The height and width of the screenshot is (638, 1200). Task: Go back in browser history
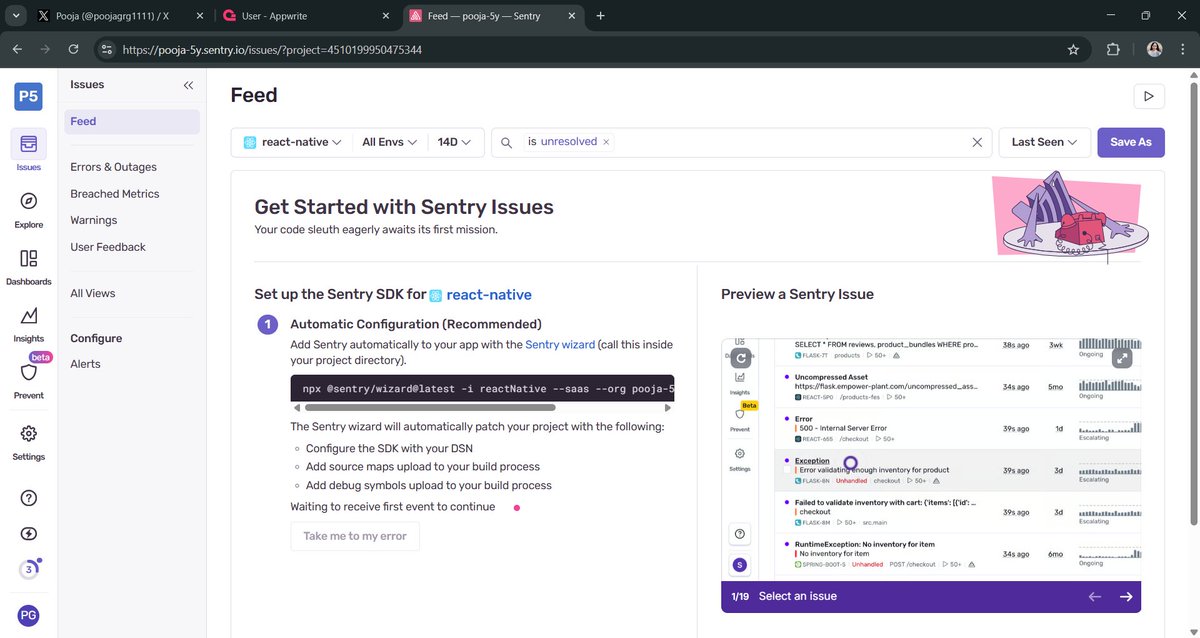[x=17, y=49]
